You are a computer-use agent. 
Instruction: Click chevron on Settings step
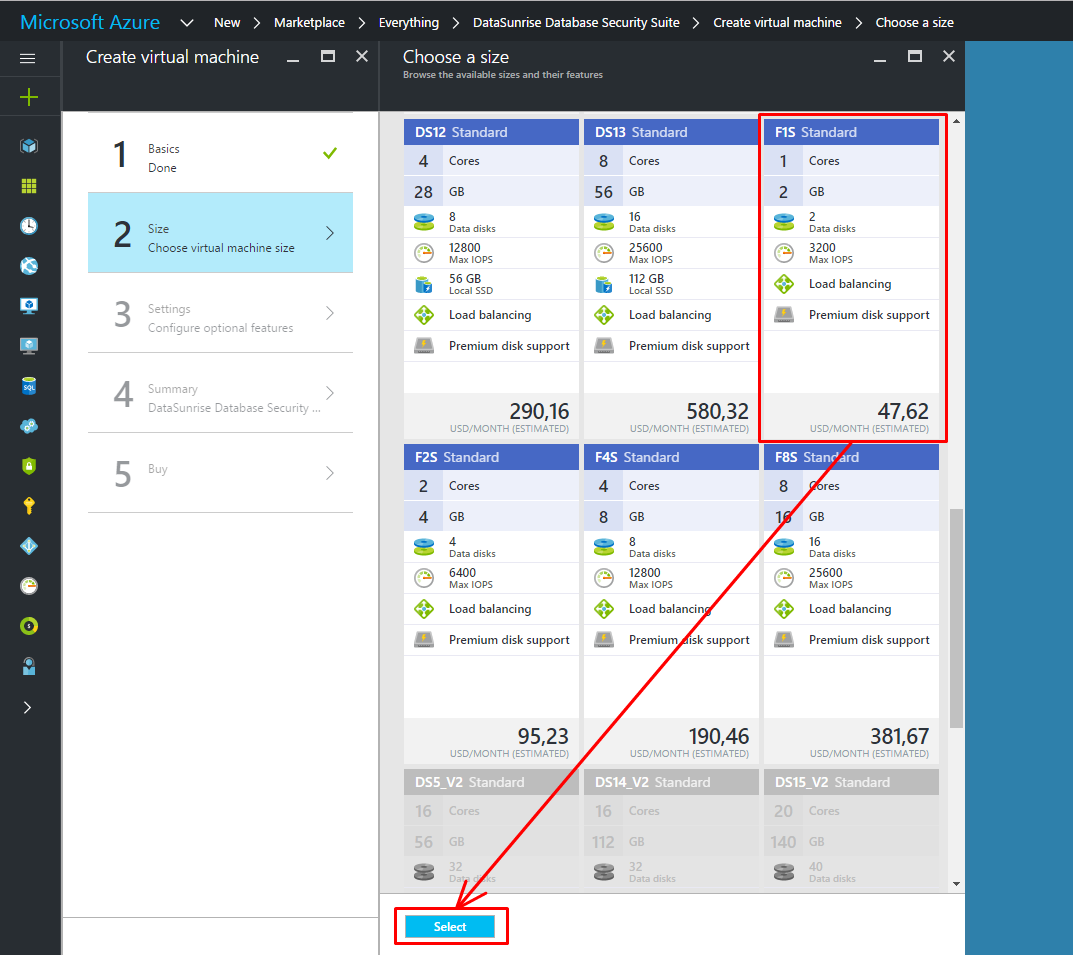[x=330, y=313]
